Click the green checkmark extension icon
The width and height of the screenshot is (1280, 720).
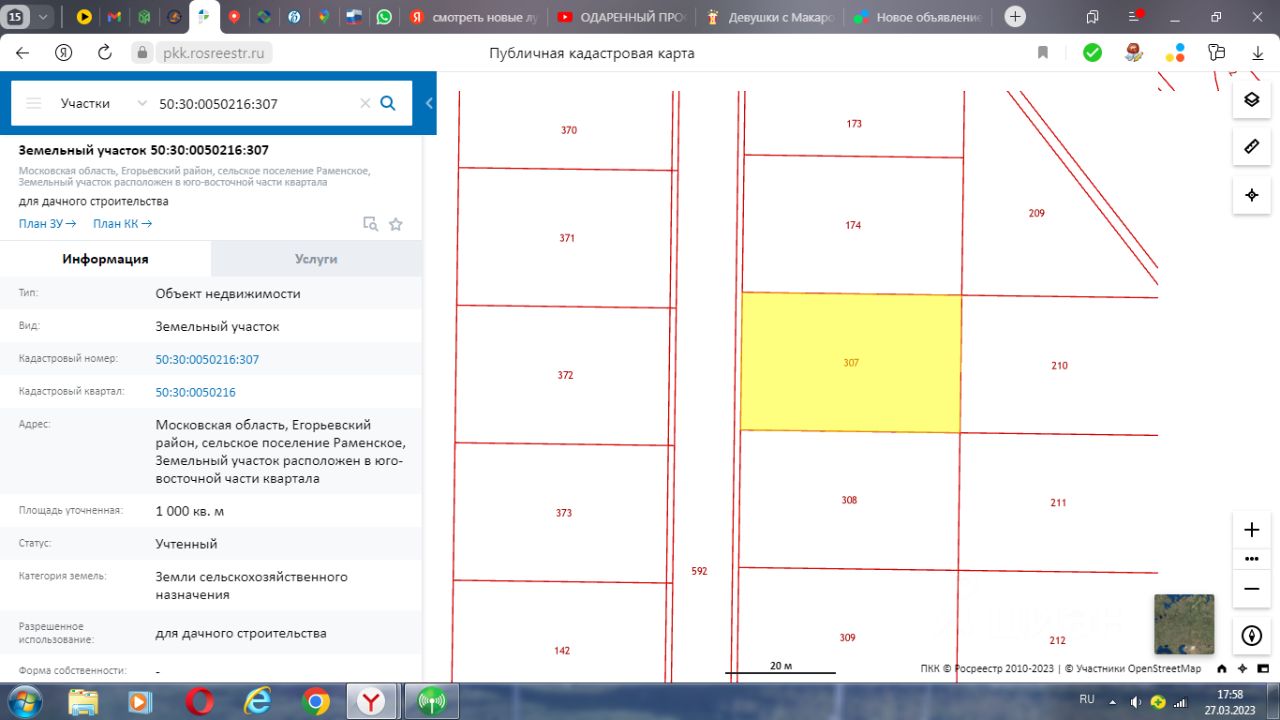point(1092,53)
